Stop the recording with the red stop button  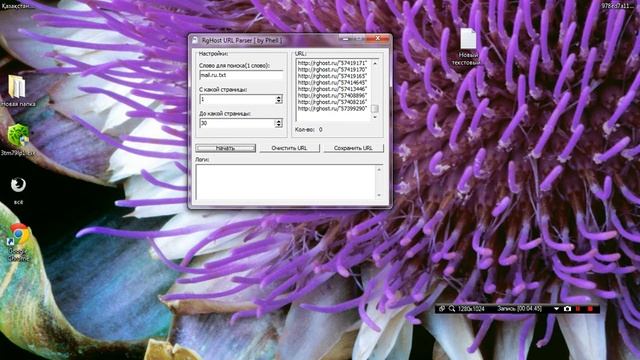click(x=590, y=309)
